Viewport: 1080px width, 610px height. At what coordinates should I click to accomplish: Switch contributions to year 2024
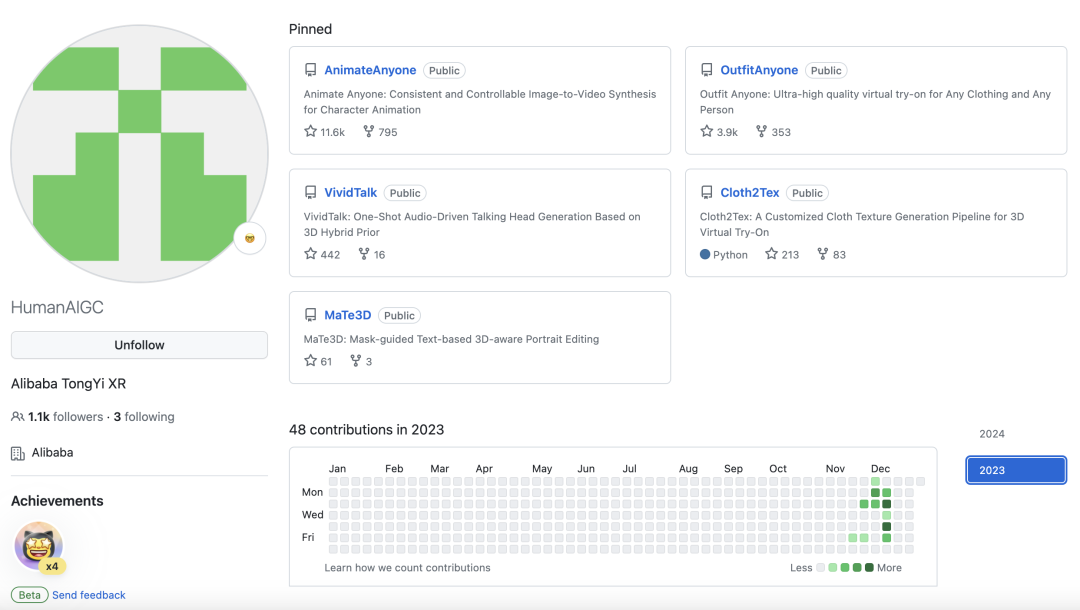click(x=992, y=434)
